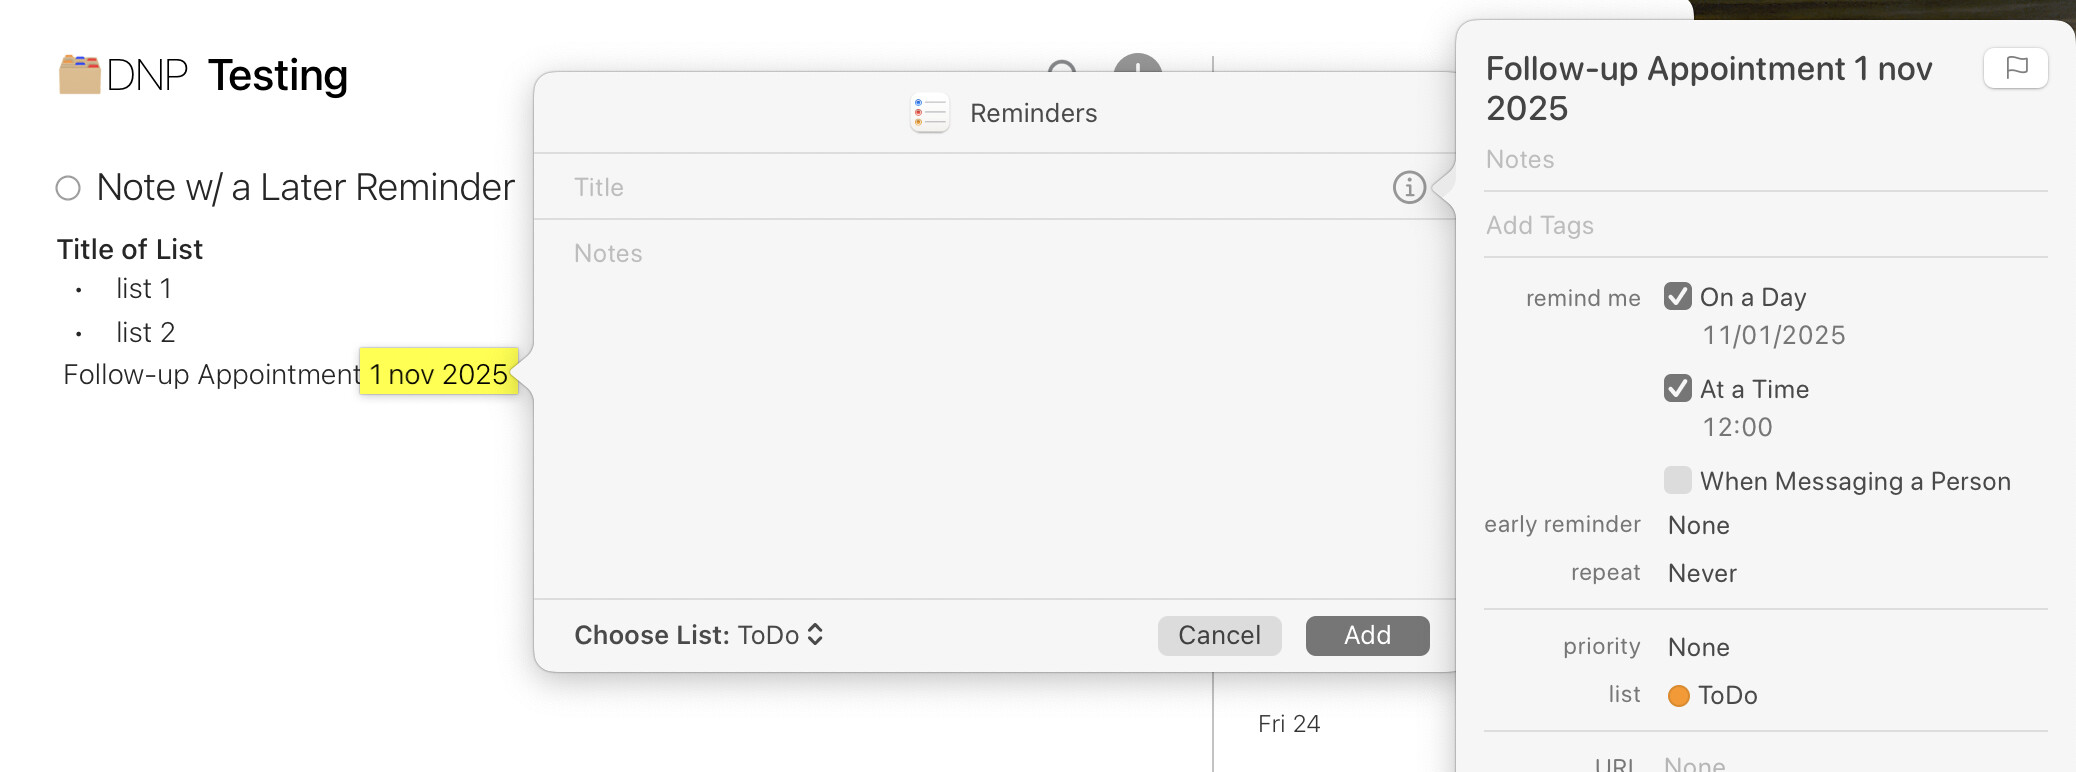The image size is (2076, 772).
Task: Open the Choose List ToDo dropdown
Action: tap(700, 635)
